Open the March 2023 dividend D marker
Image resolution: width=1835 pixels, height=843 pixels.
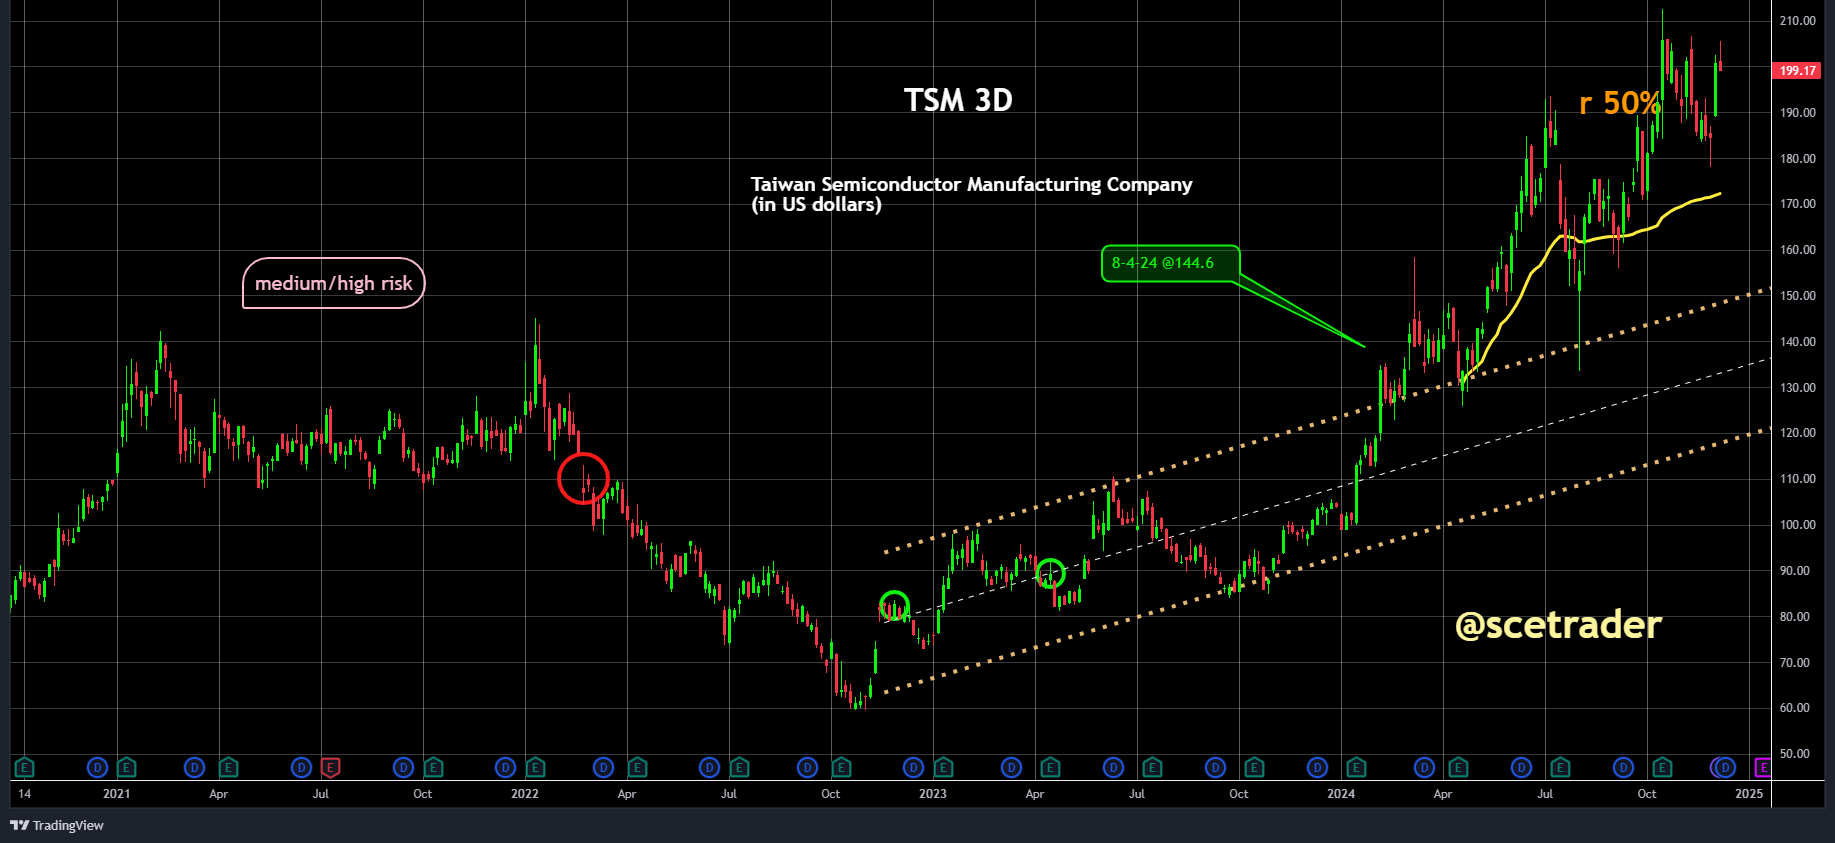pyautogui.click(x=1011, y=768)
